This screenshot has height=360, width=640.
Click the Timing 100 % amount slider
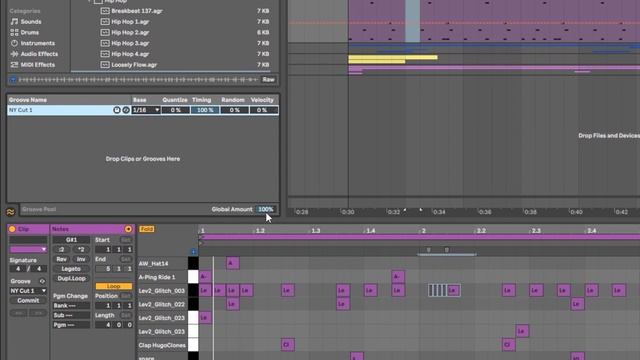[x=205, y=110]
